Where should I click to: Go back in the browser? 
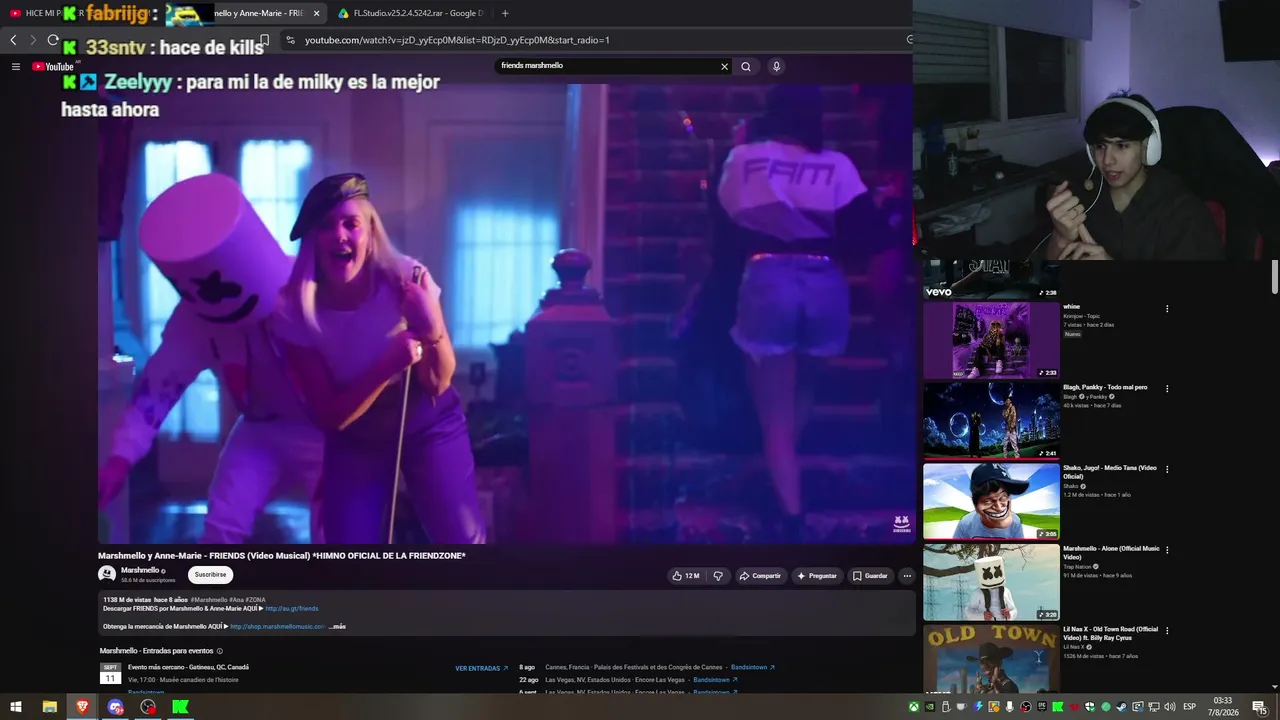[13, 40]
